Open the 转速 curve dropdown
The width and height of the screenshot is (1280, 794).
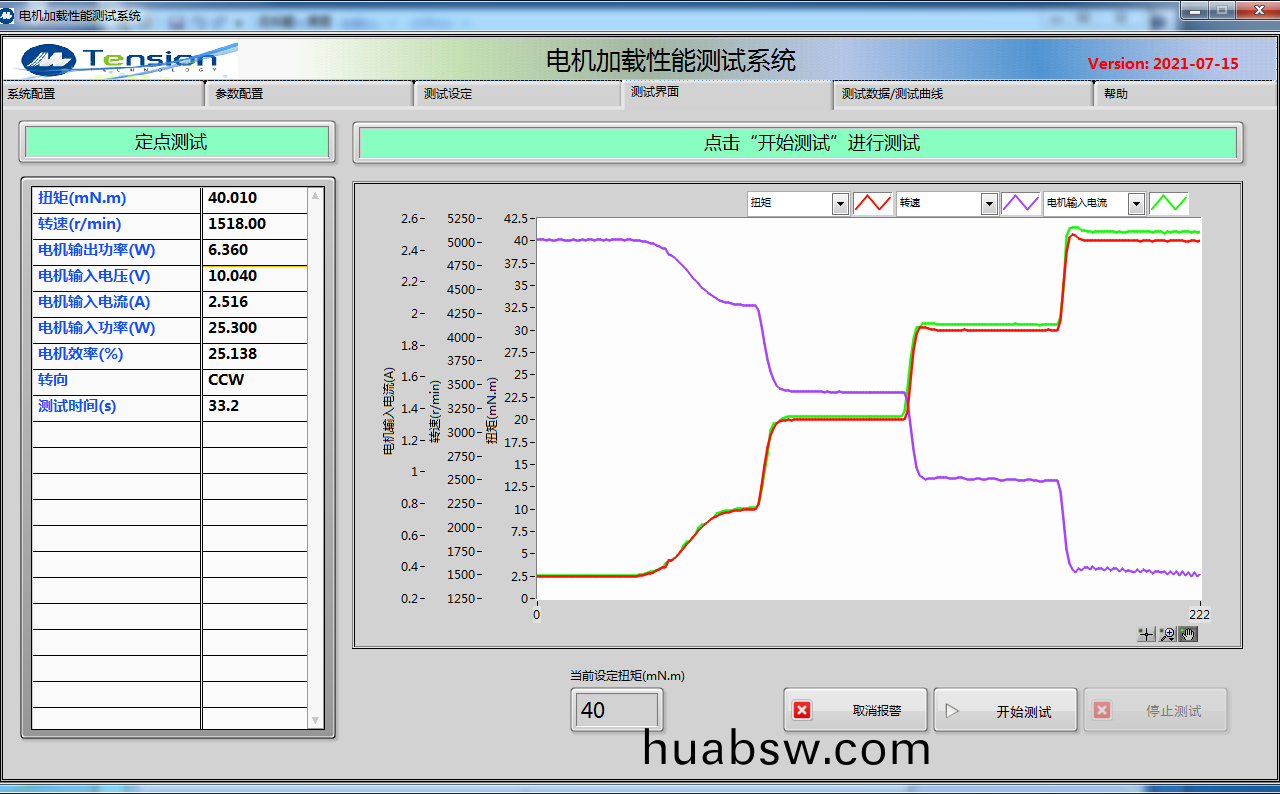tap(988, 204)
